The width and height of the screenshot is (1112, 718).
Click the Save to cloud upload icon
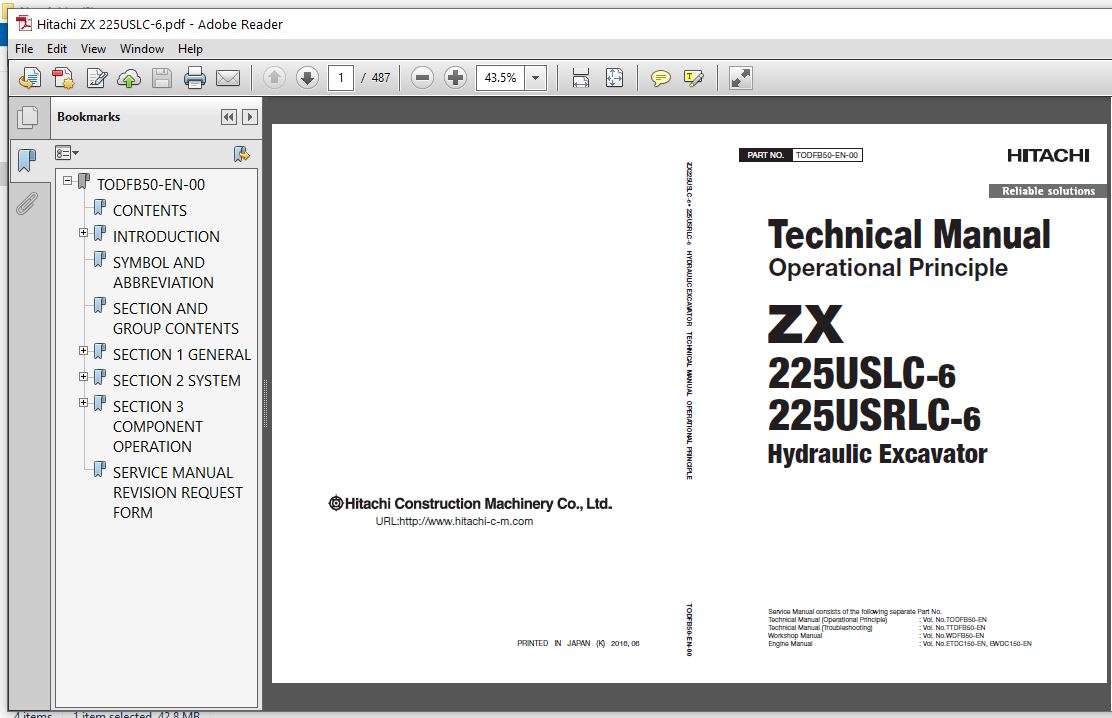click(129, 78)
